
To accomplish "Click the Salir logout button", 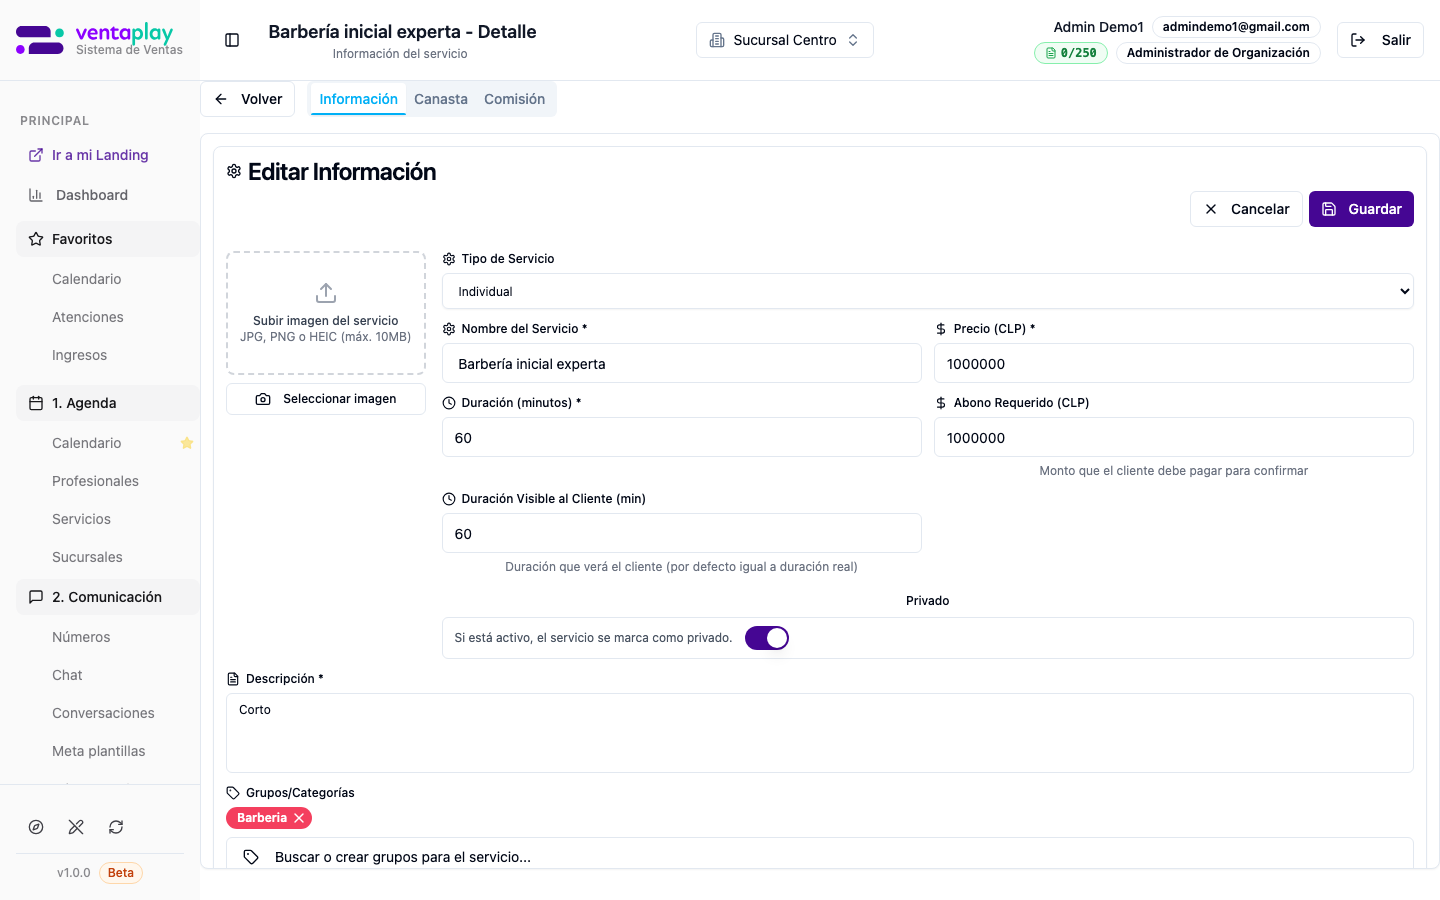I will 1380,40.
